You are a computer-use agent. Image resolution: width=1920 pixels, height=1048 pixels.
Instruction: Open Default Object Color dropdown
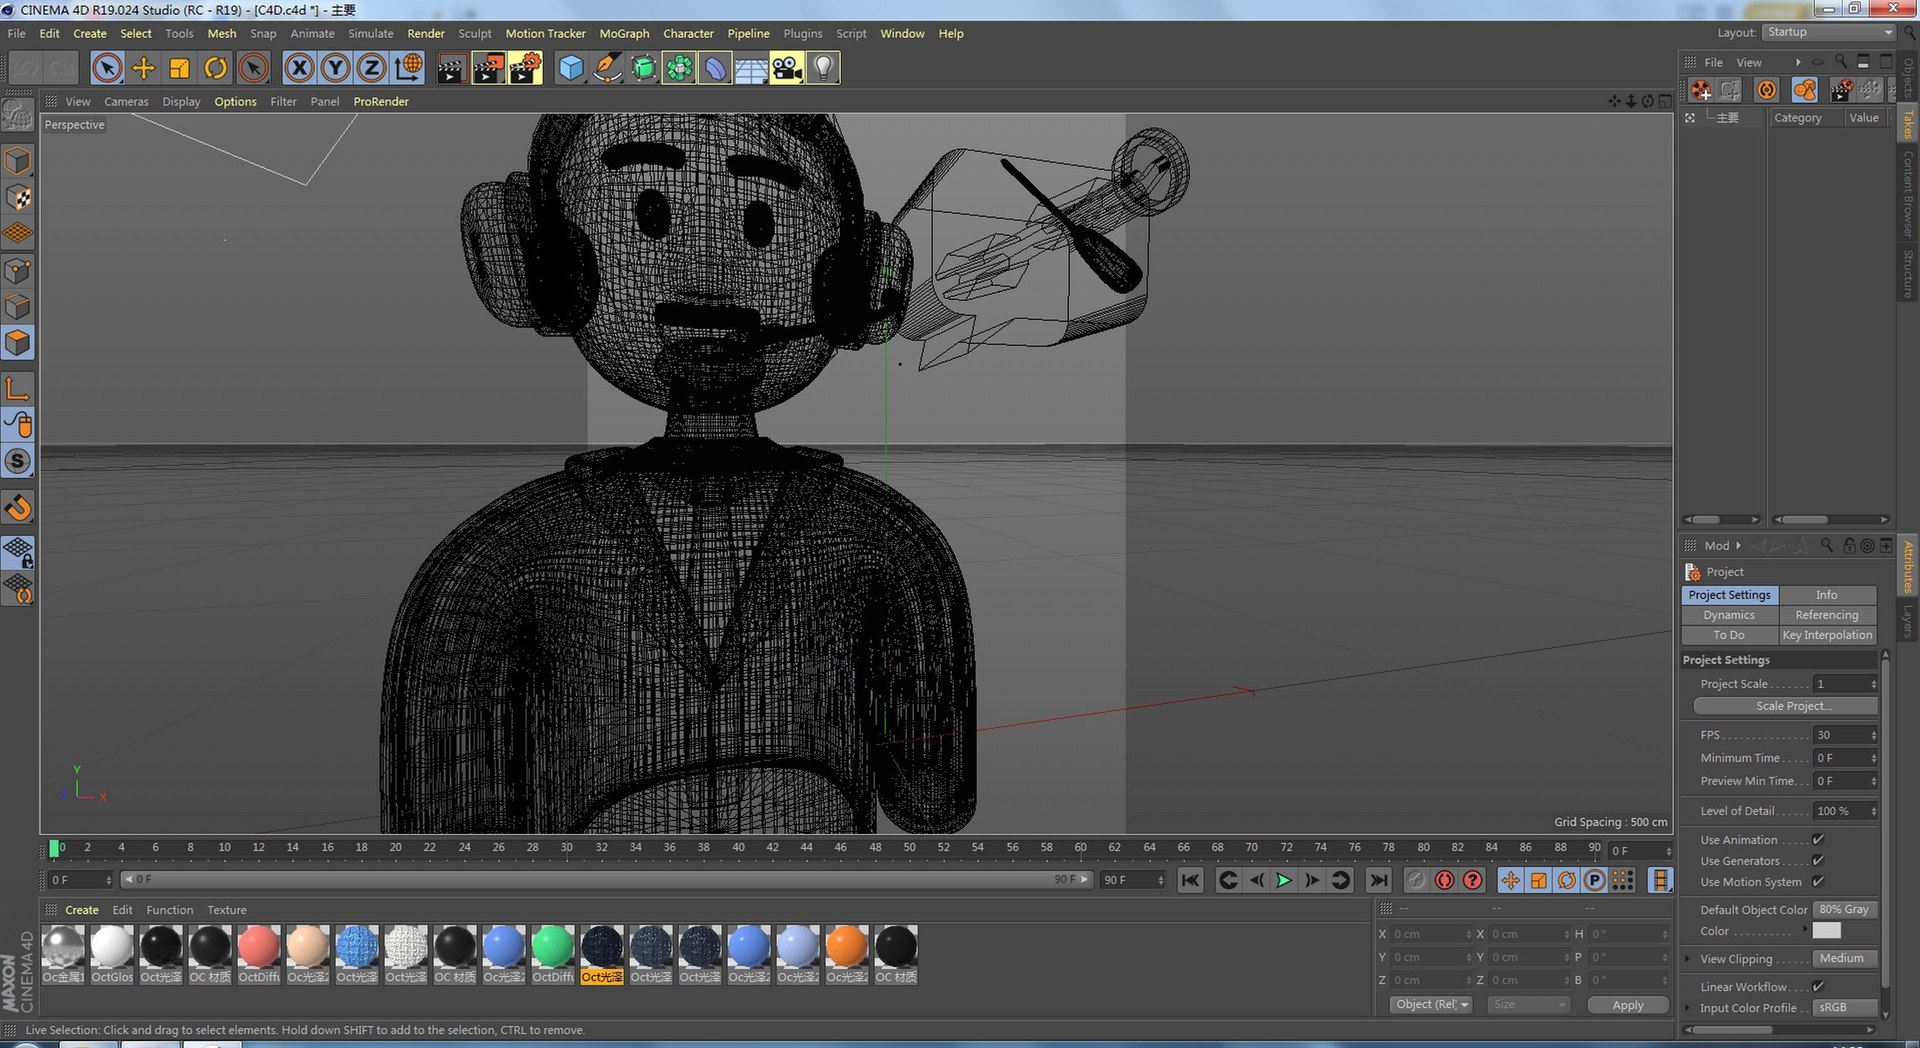[x=1846, y=910]
